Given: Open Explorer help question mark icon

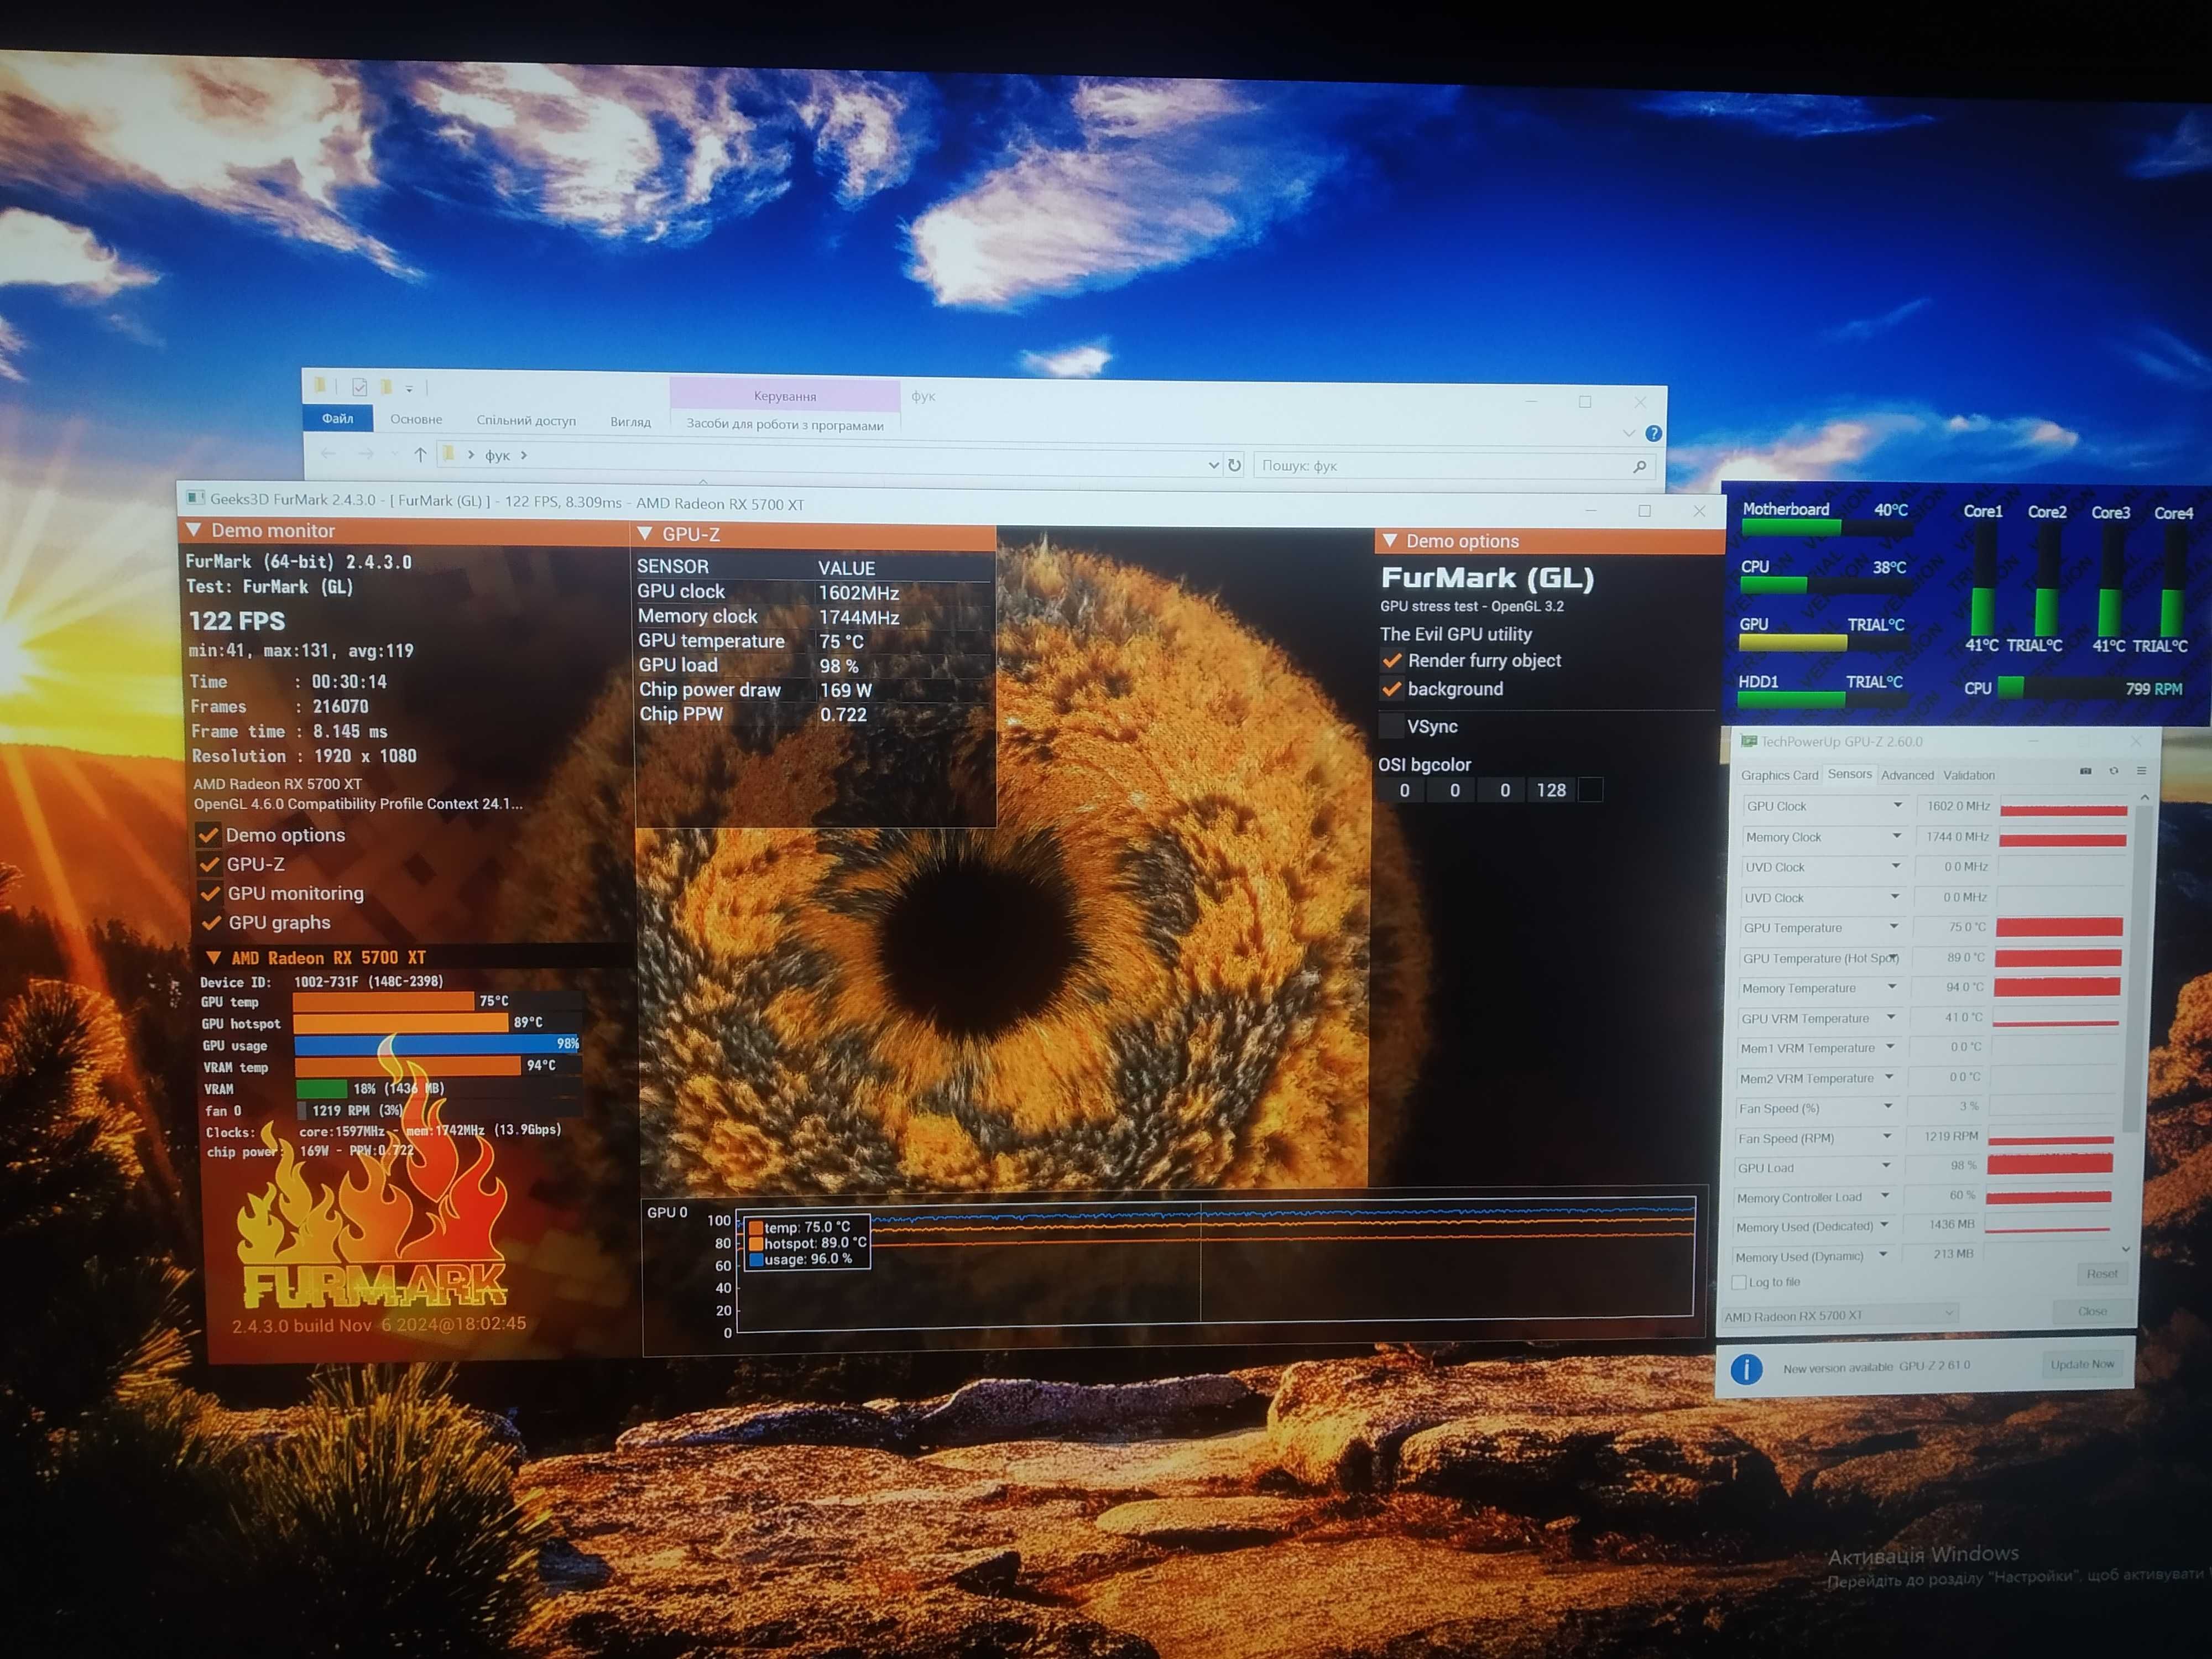Looking at the screenshot, I should [1654, 433].
